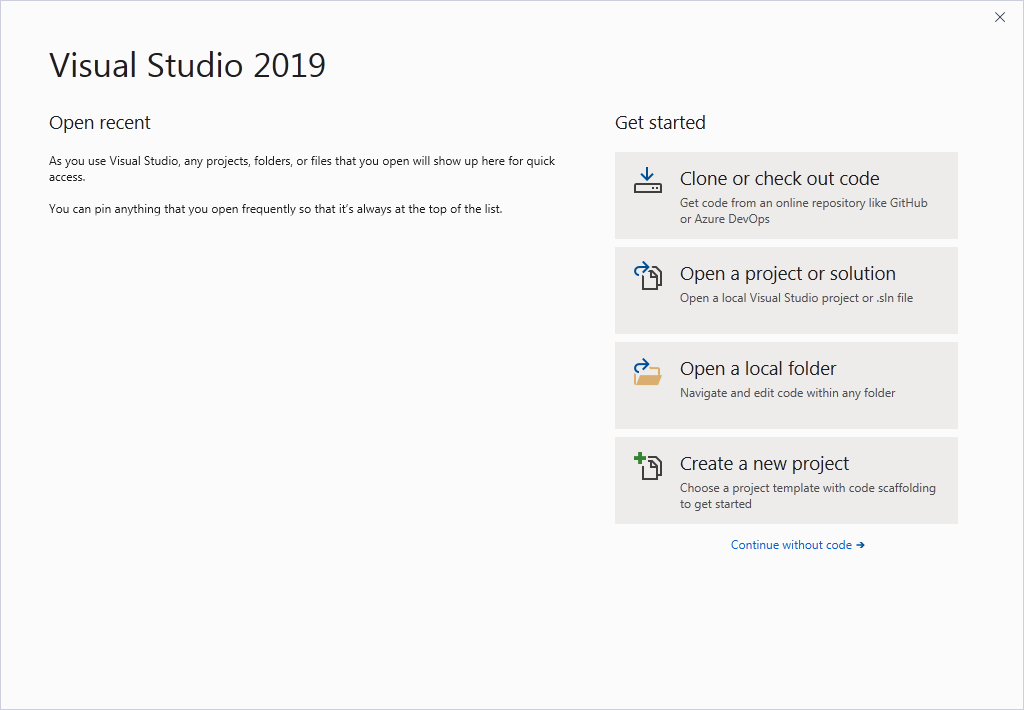The width and height of the screenshot is (1024, 710).
Task: Click Continue without code
Action: point(793,545)
